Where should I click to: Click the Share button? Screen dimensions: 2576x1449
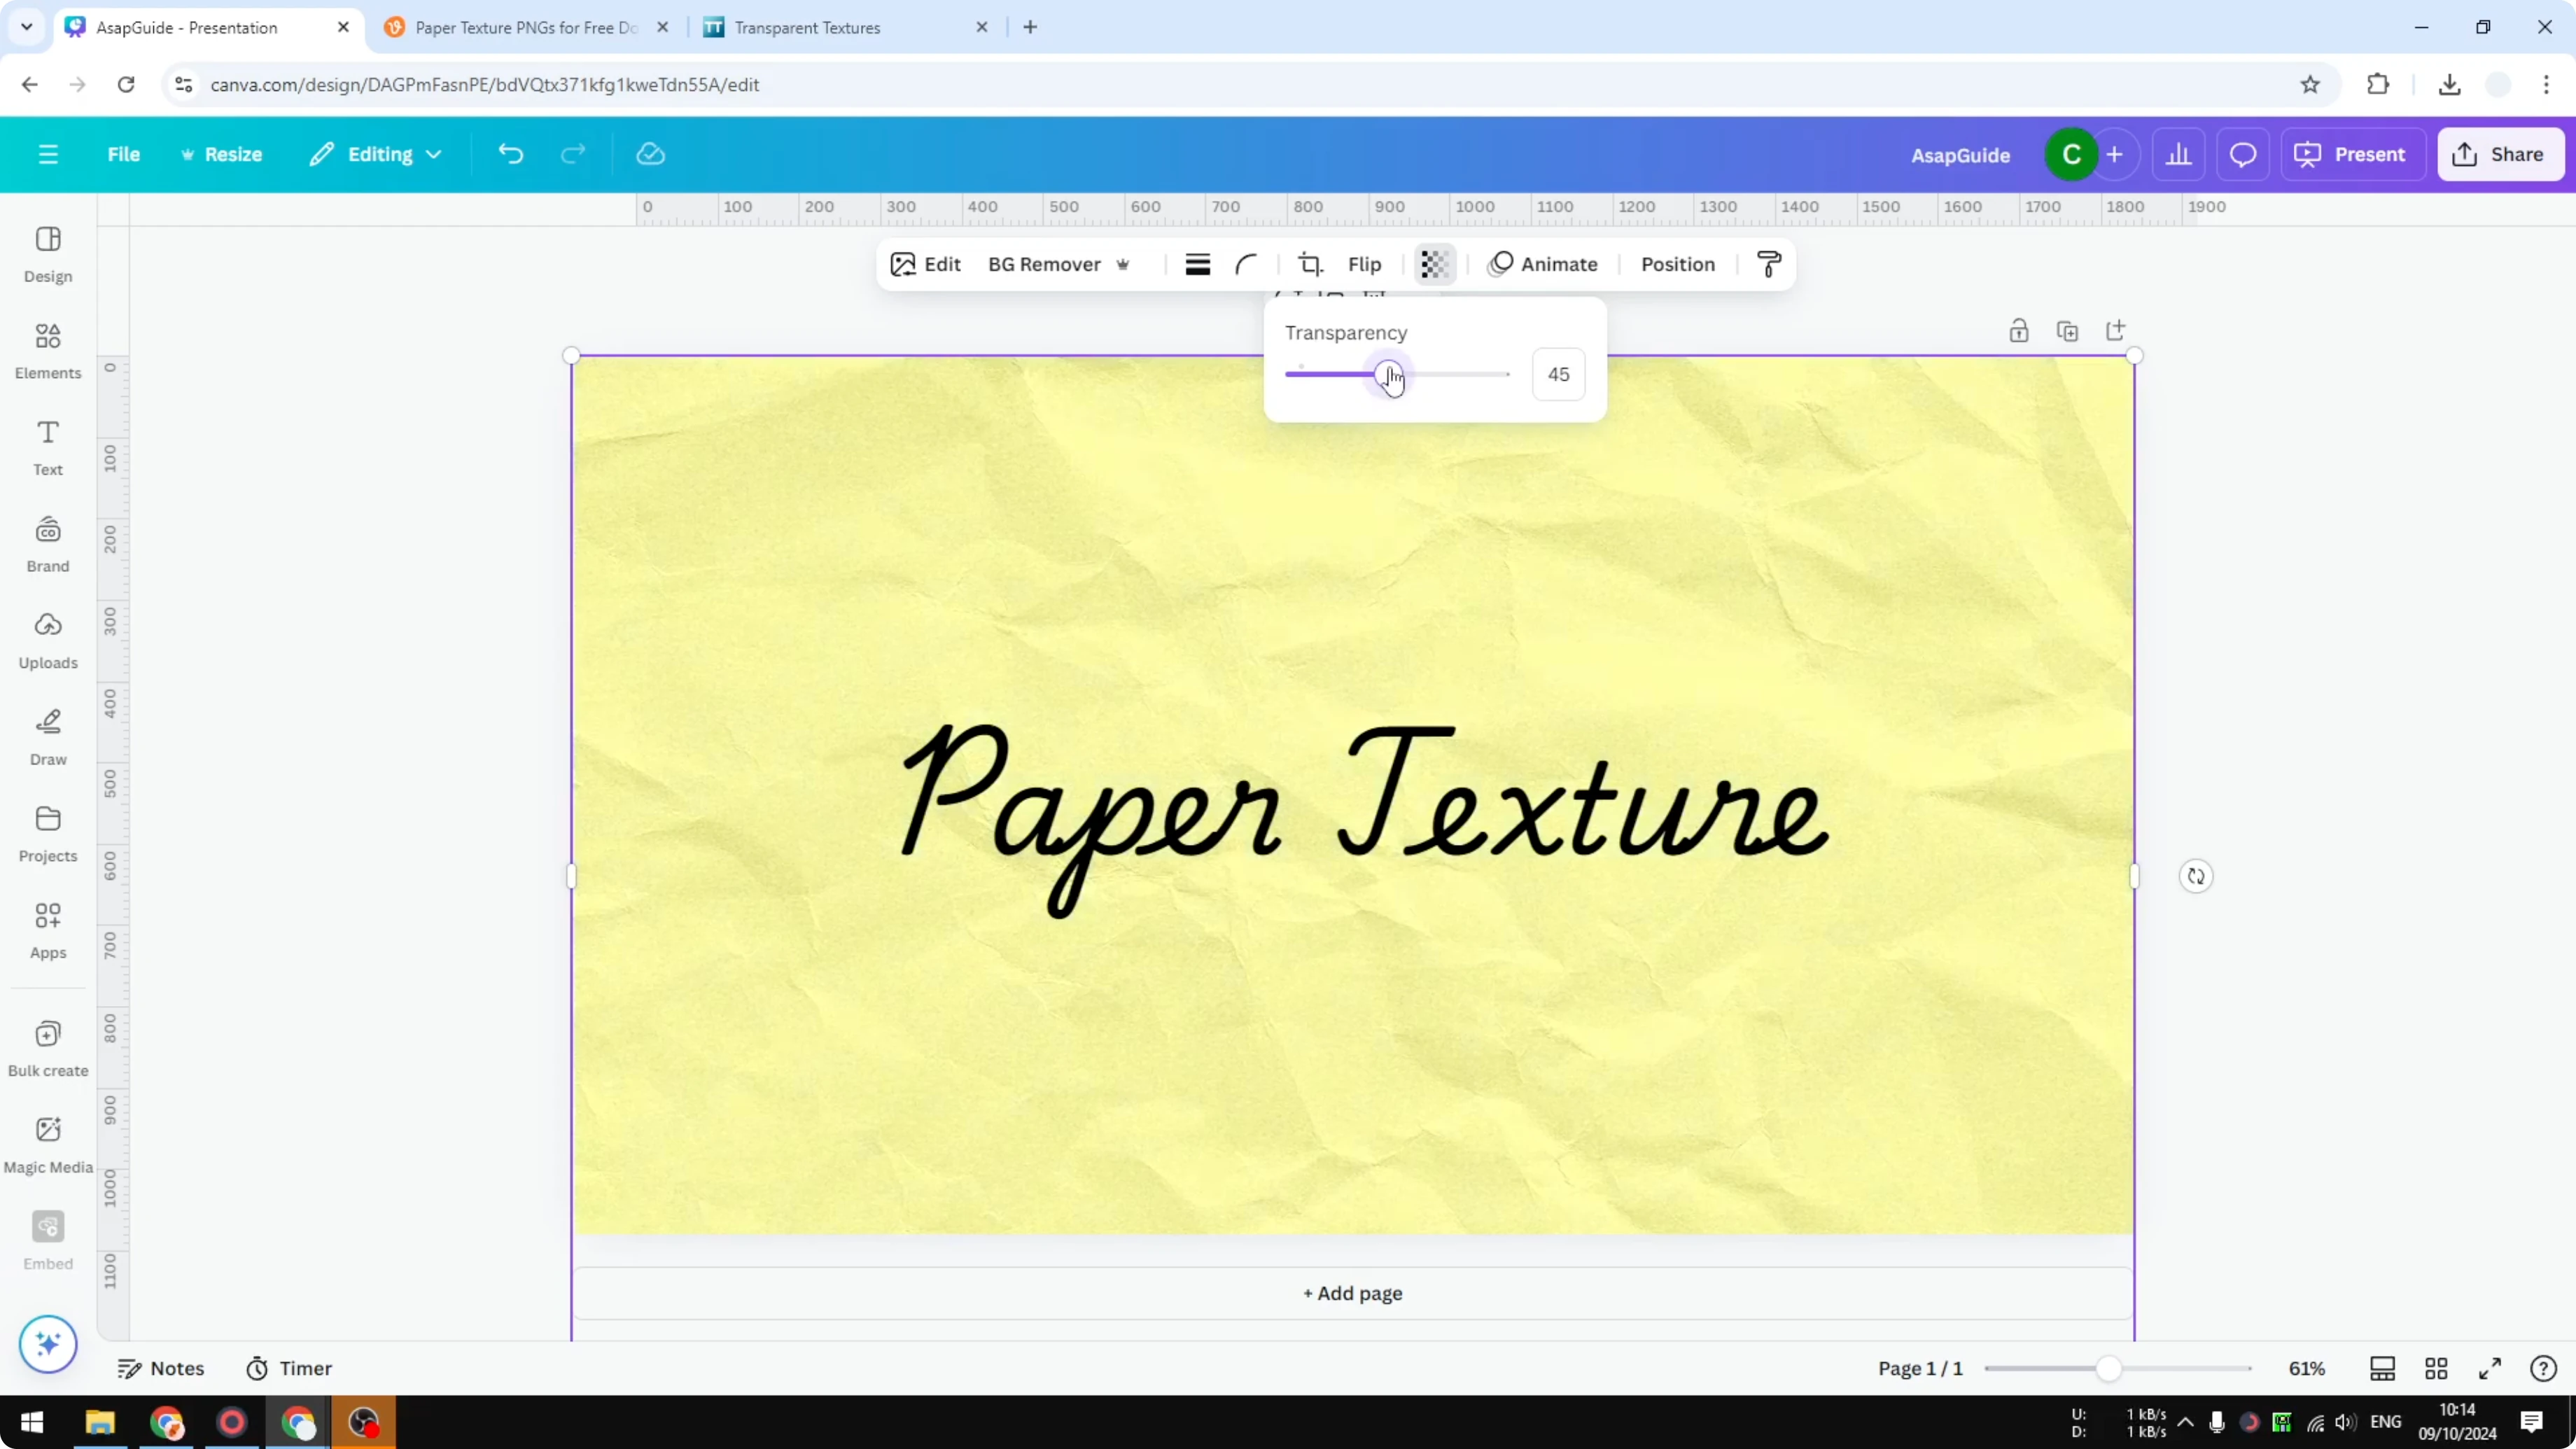tap(2501, 154)
